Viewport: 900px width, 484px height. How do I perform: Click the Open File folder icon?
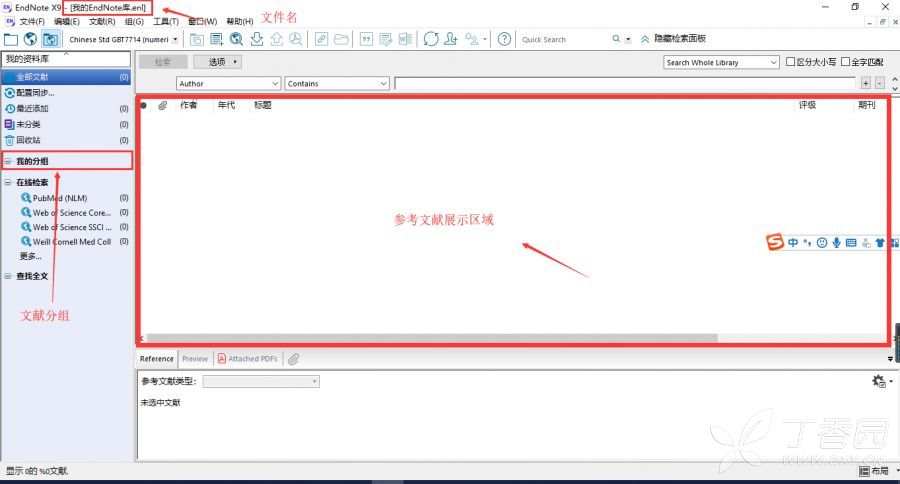coord(342,39)
